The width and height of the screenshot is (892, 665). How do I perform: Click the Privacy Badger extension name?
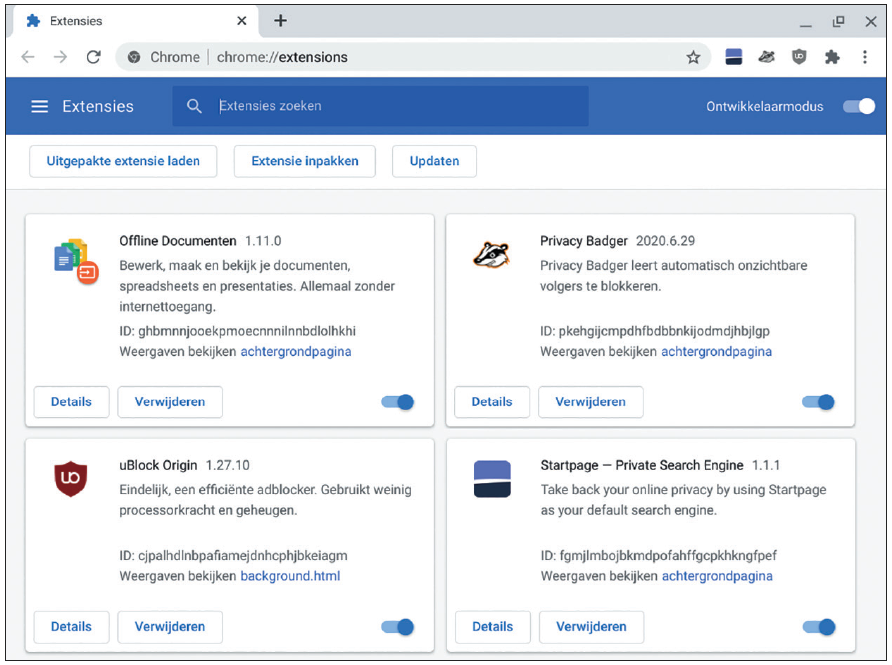pos(584,241)
